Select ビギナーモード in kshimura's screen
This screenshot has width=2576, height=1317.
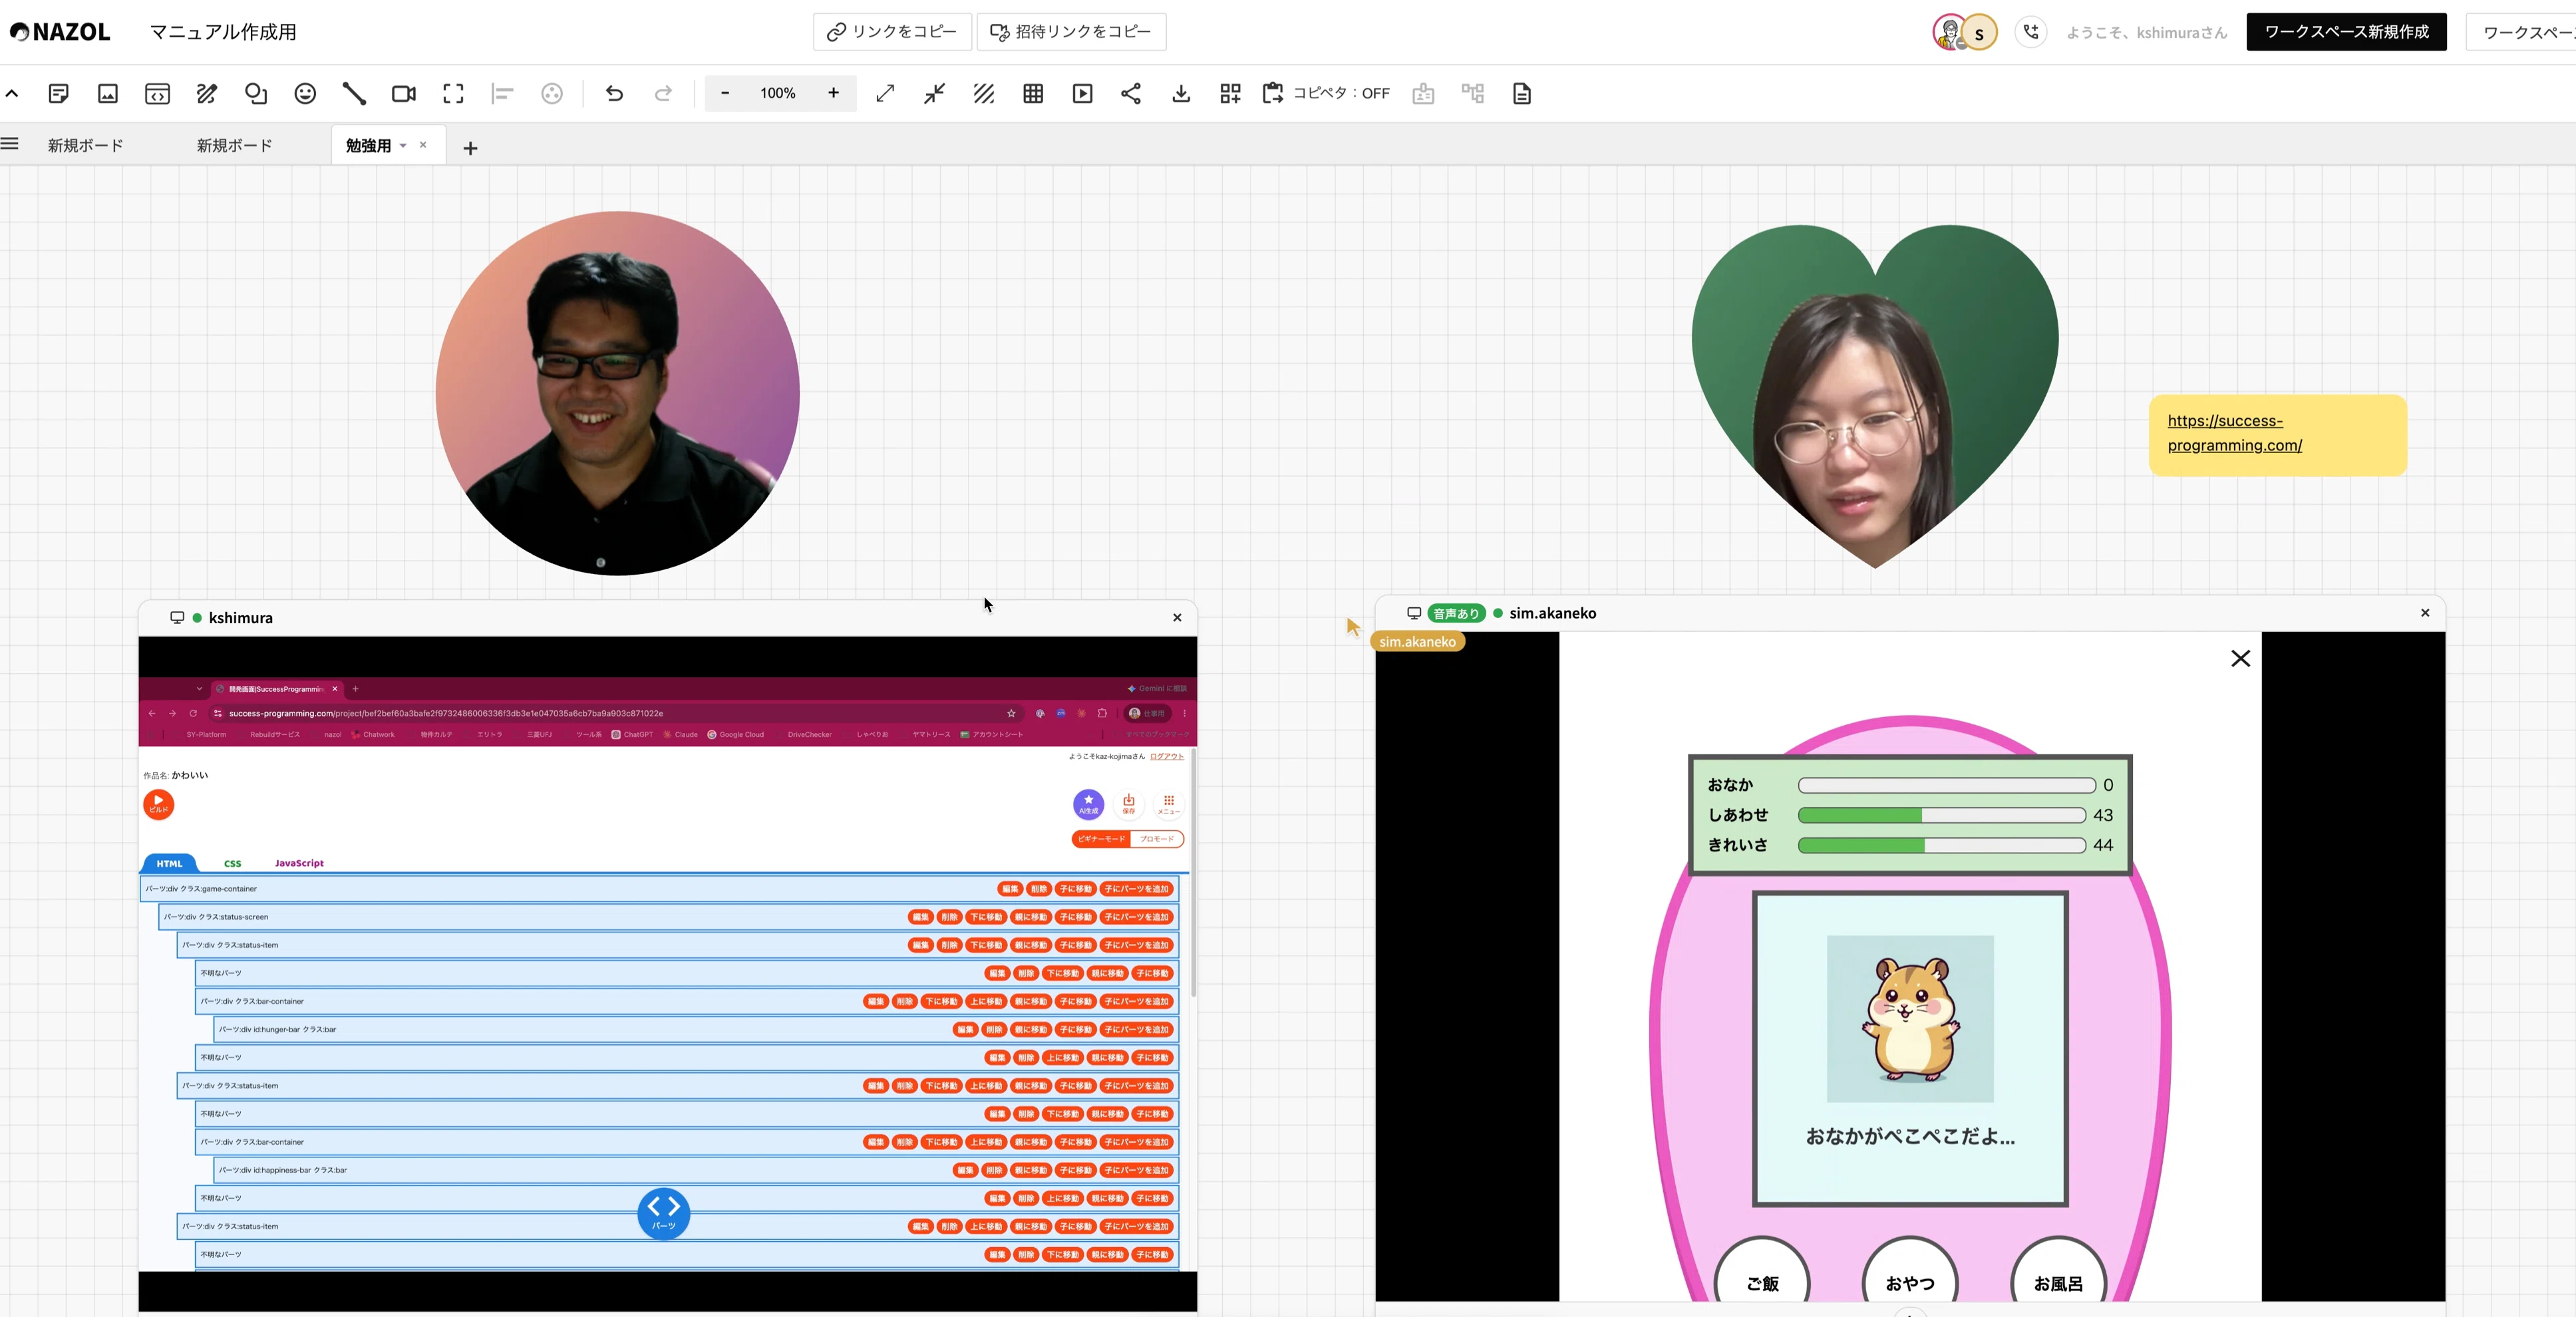tap(1101, 839)
